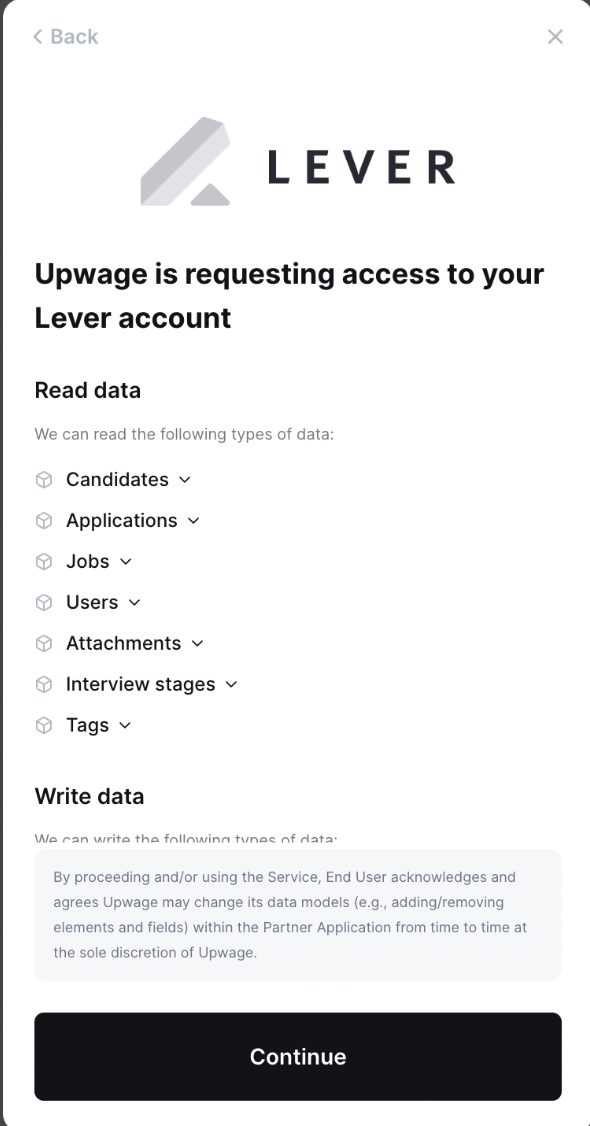
Task: Click the cube icon beside Users
Action: [x=44, y=602]
